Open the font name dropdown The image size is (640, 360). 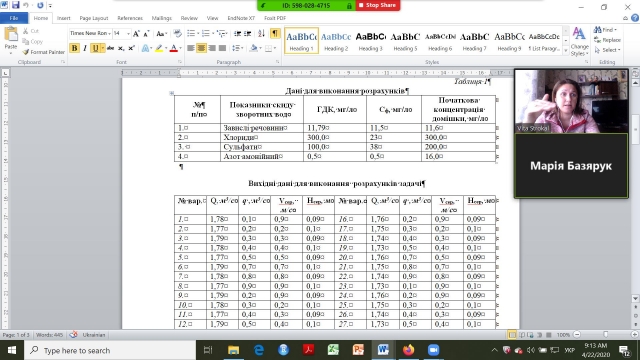point(109,33)
